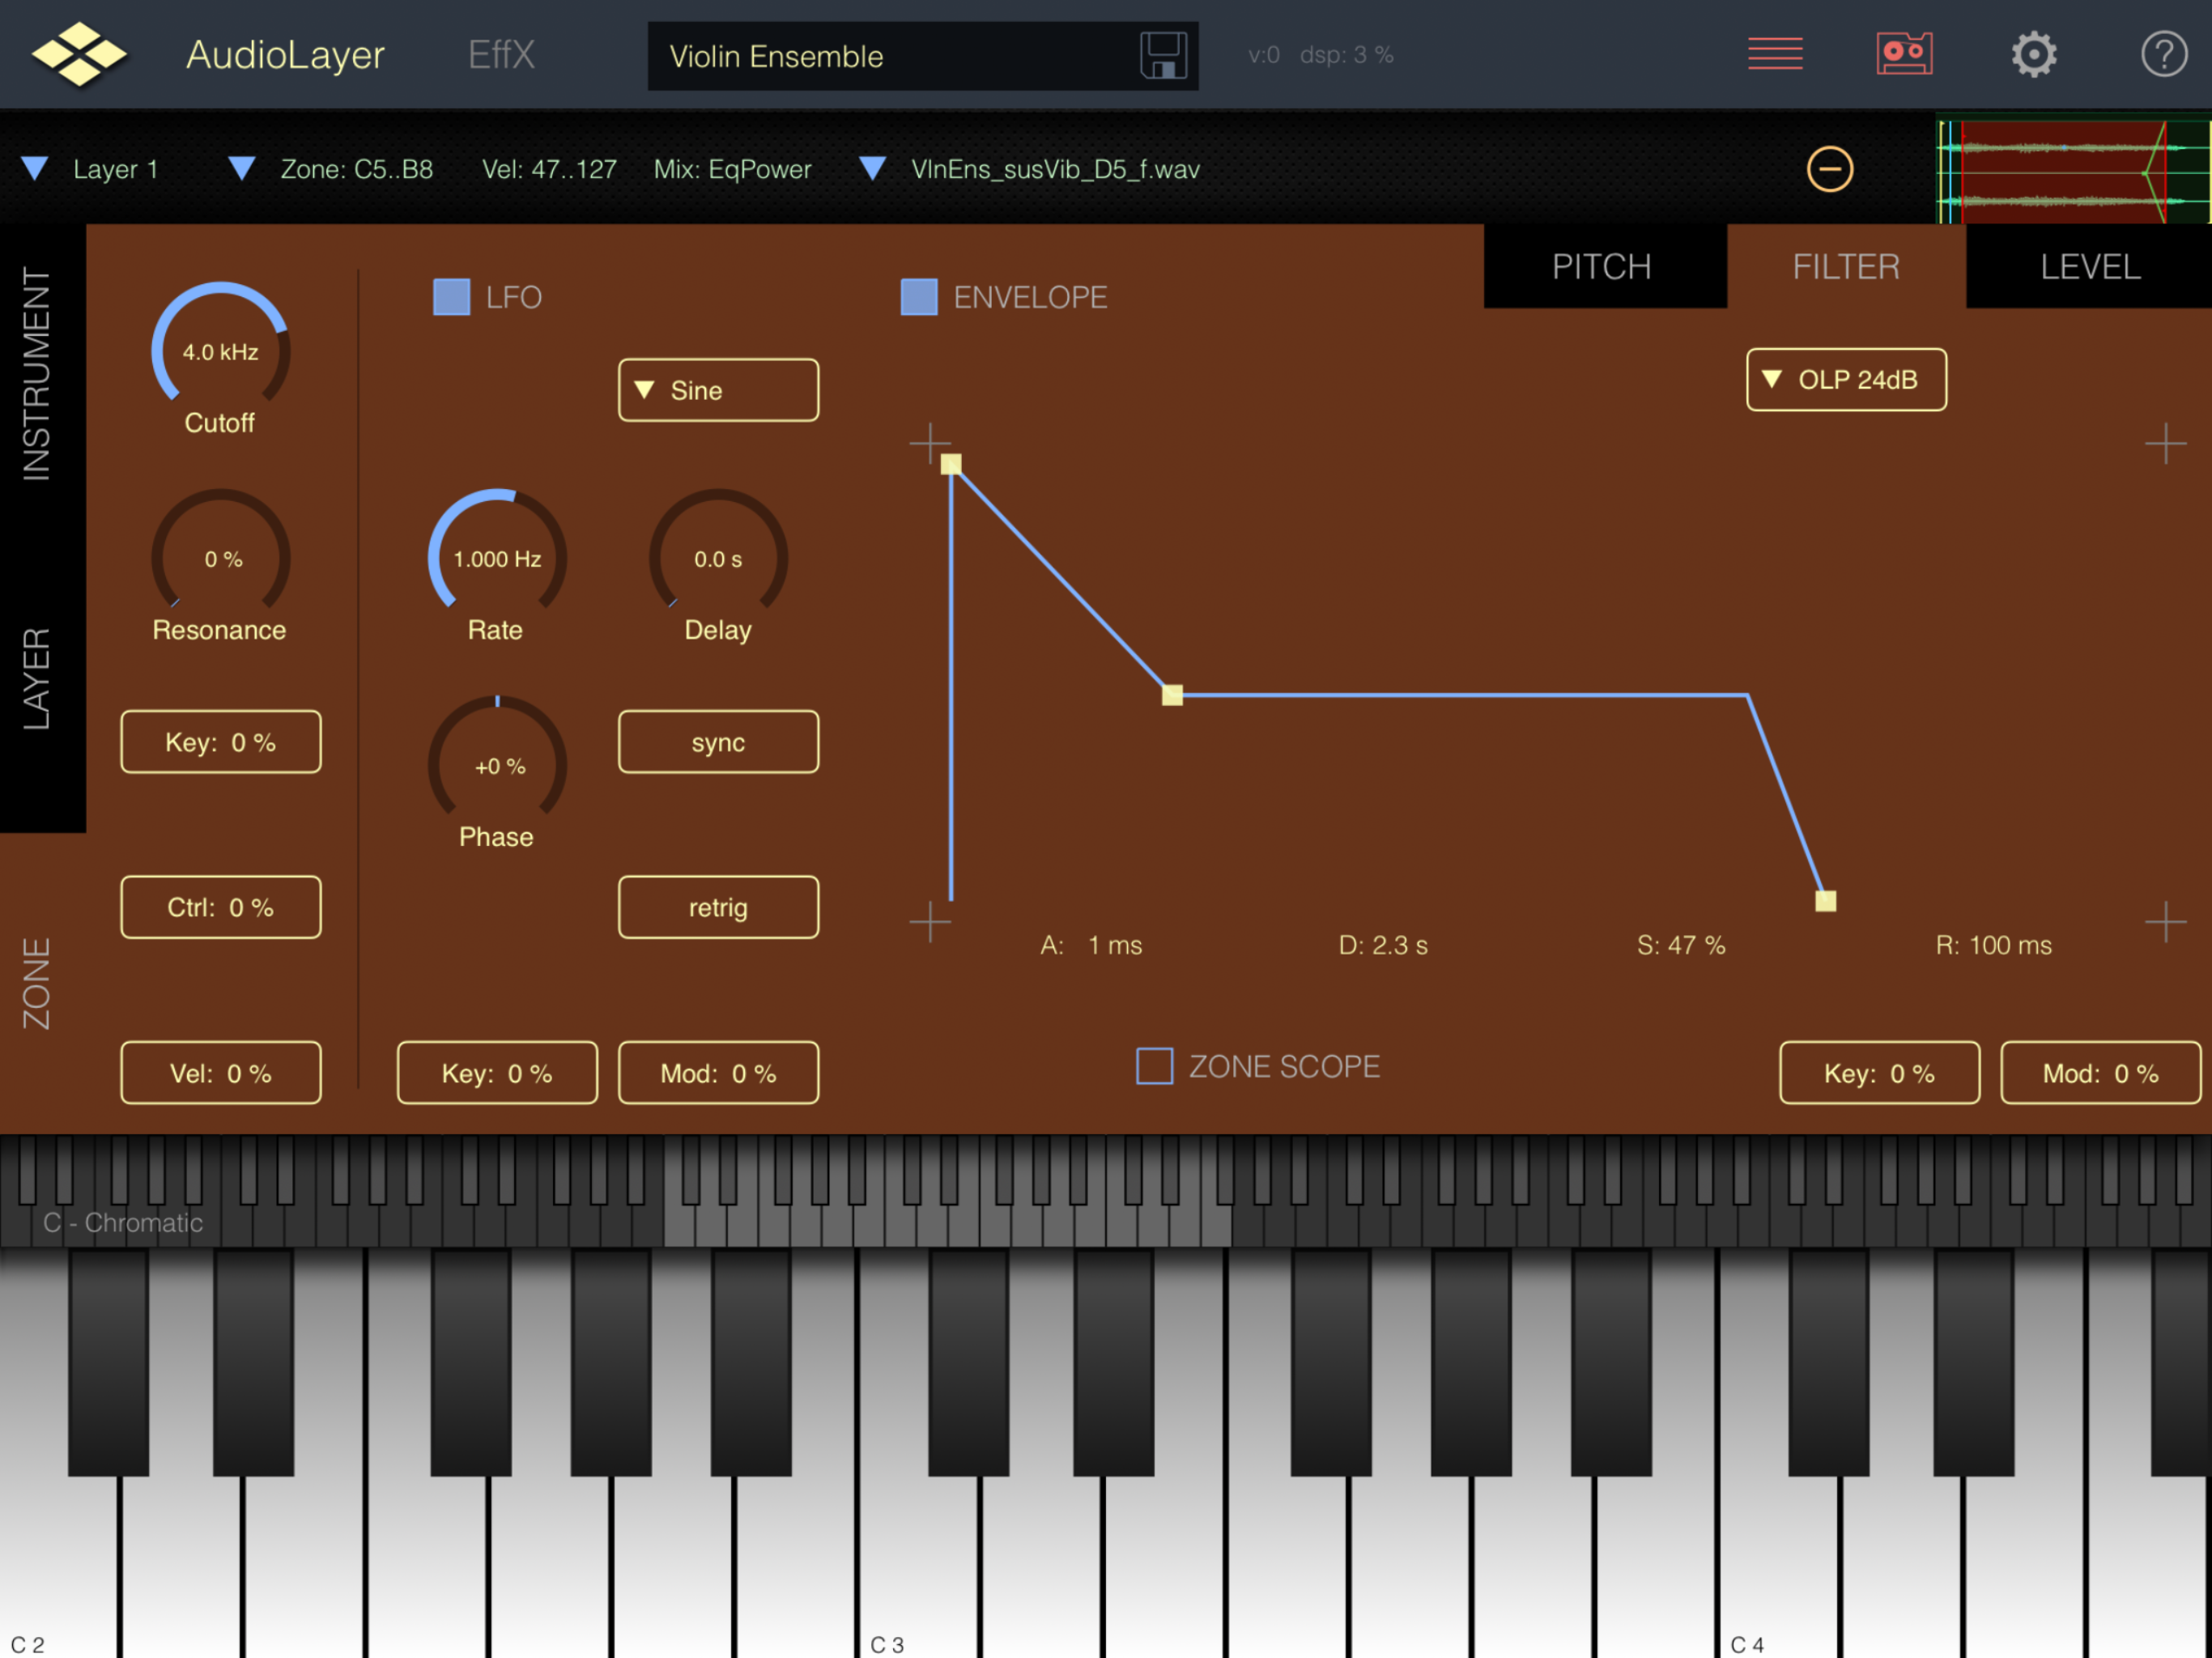Image resolution: width=2212 pixels, height=1658 pixels.
Task: Open the Sine waveform dropdown
Action: point(718,390)
